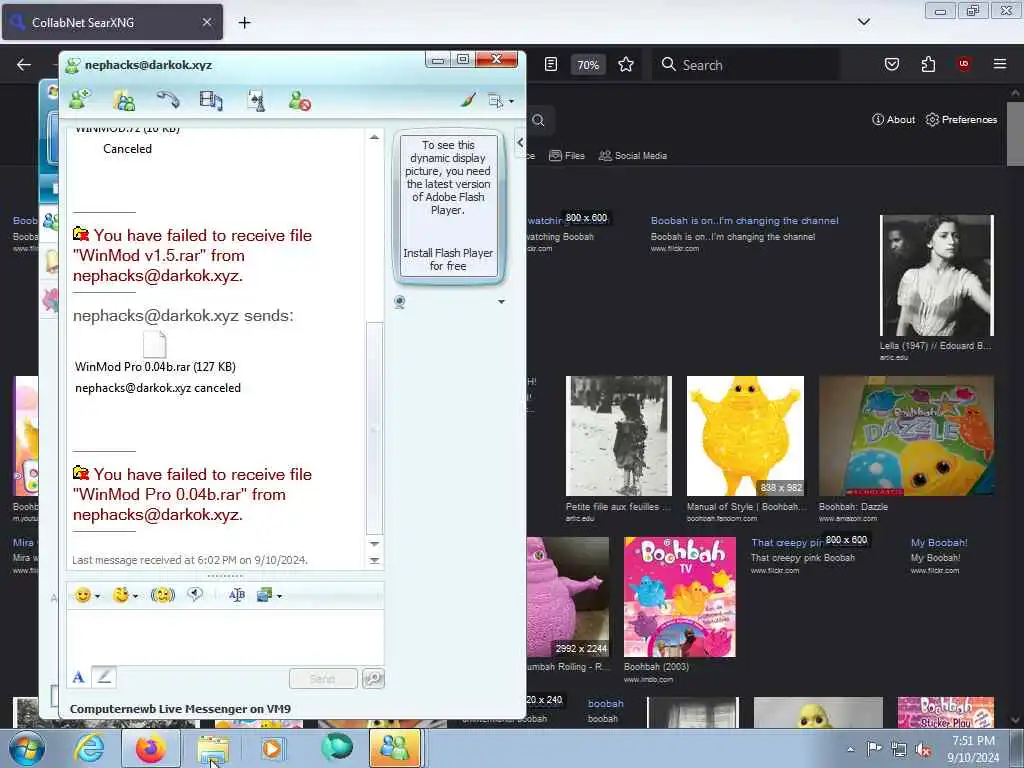Click the WinMod Pro 0.04b.rar file icon
This screenshot has width=1024, height=768.
[155, 344]
